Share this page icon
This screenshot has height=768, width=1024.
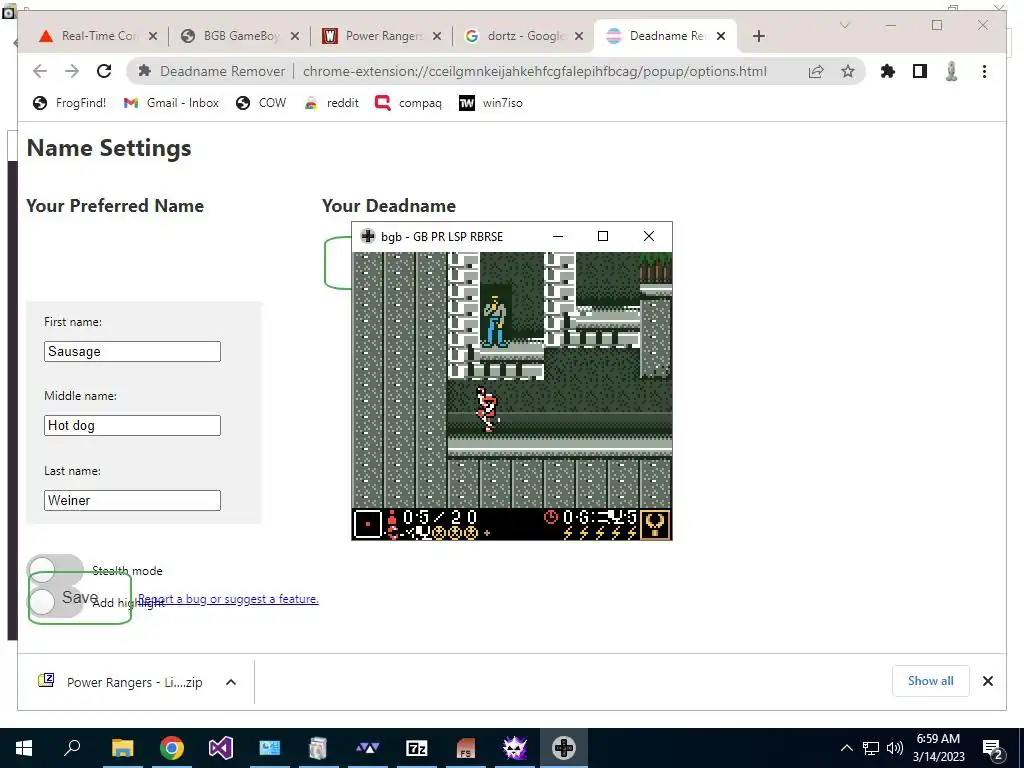coord(816,71)
